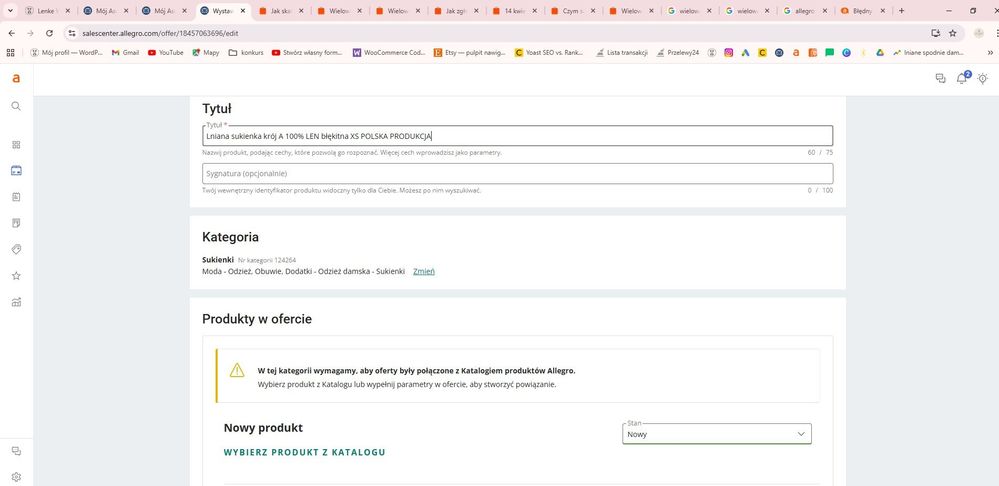Switch to the "Błędny" browser tab
The width and height of the screenshot is (999, 486).
tap(859, 11)
